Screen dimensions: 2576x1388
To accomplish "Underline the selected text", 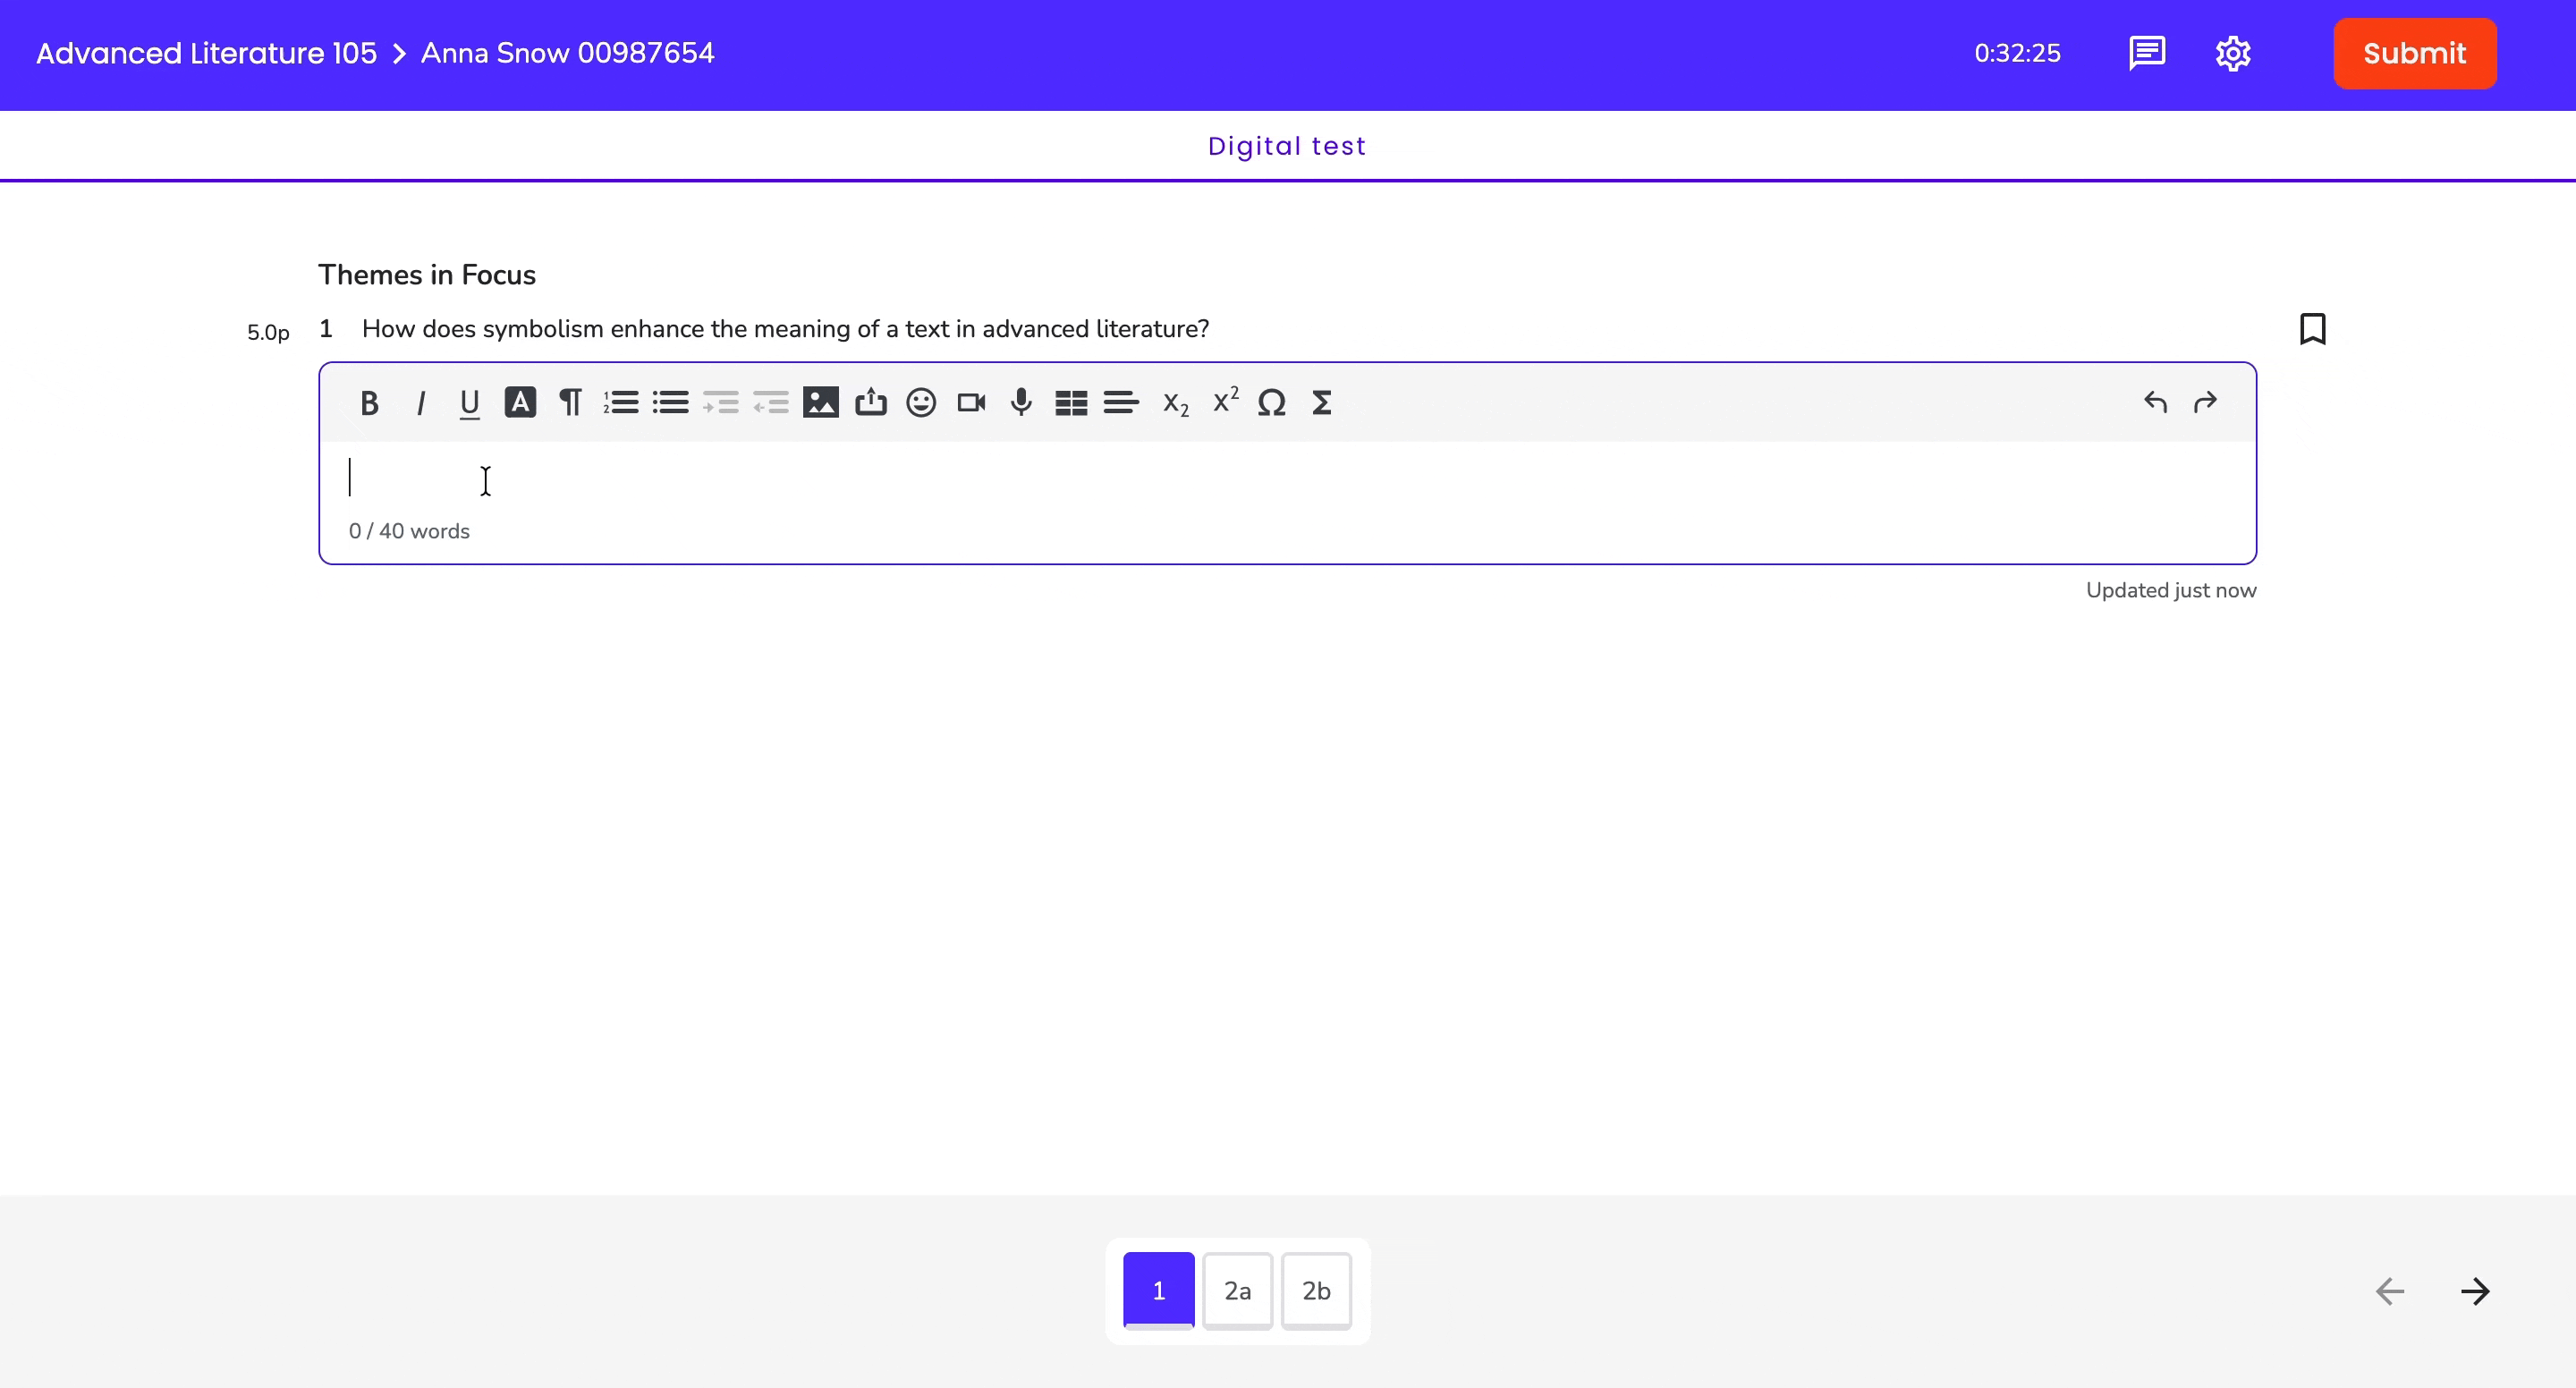I will point(469,403).
